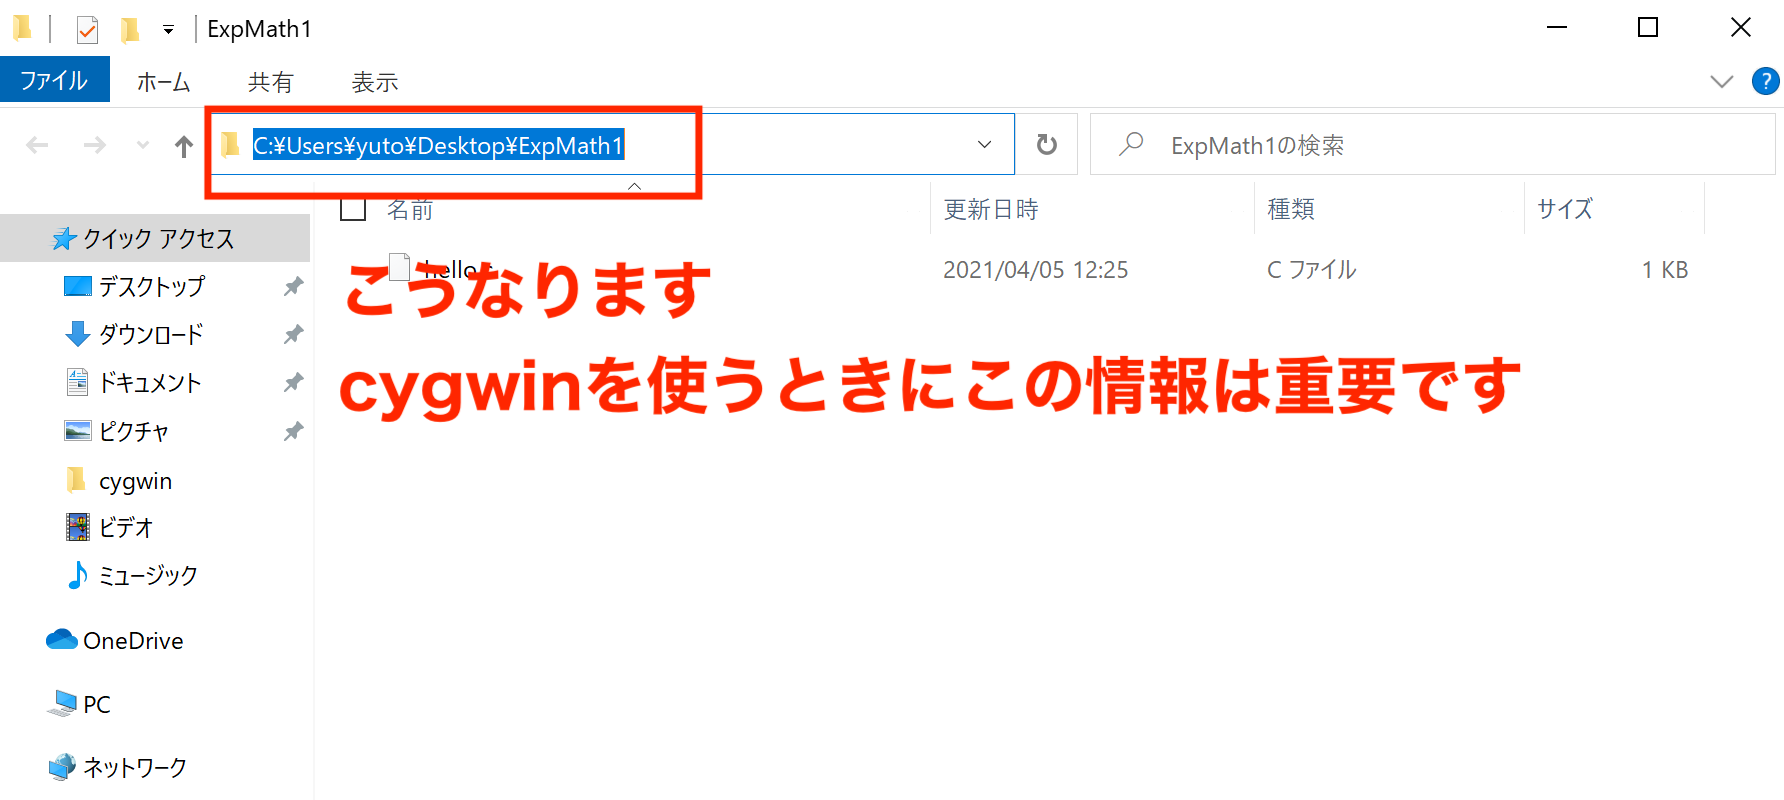This screenshot has width=1784, height=800.
Task: Open ピクチャ in the sidebar
Action: click(133, 431)
